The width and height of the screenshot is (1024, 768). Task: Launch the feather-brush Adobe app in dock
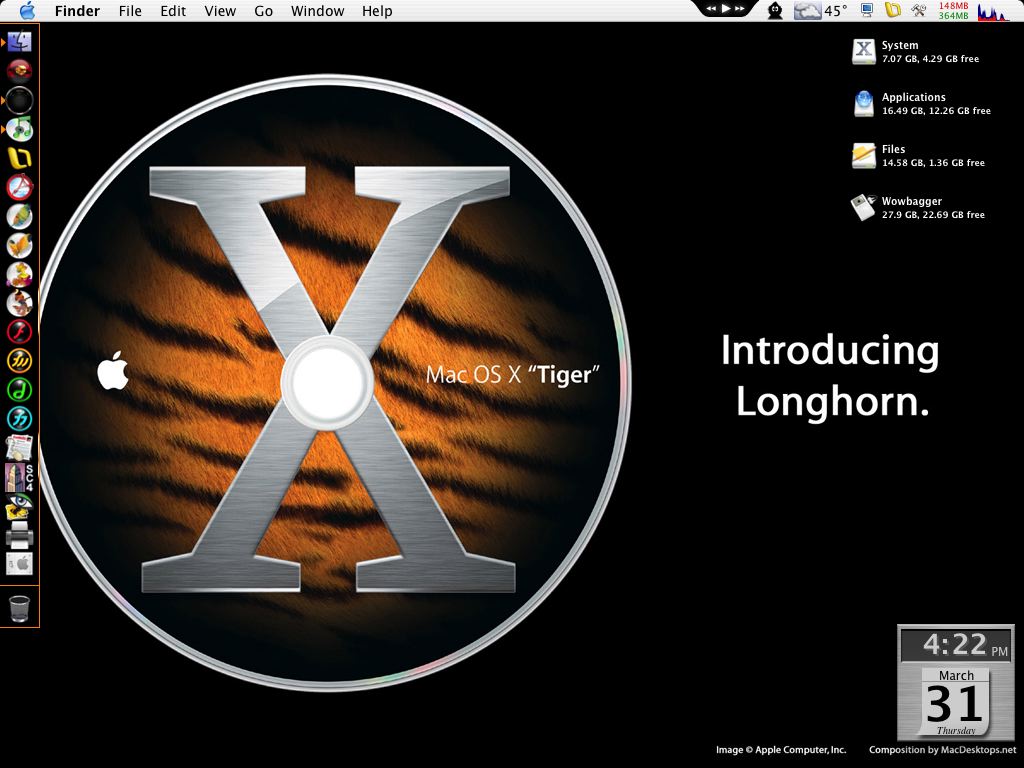pos(20,216)
